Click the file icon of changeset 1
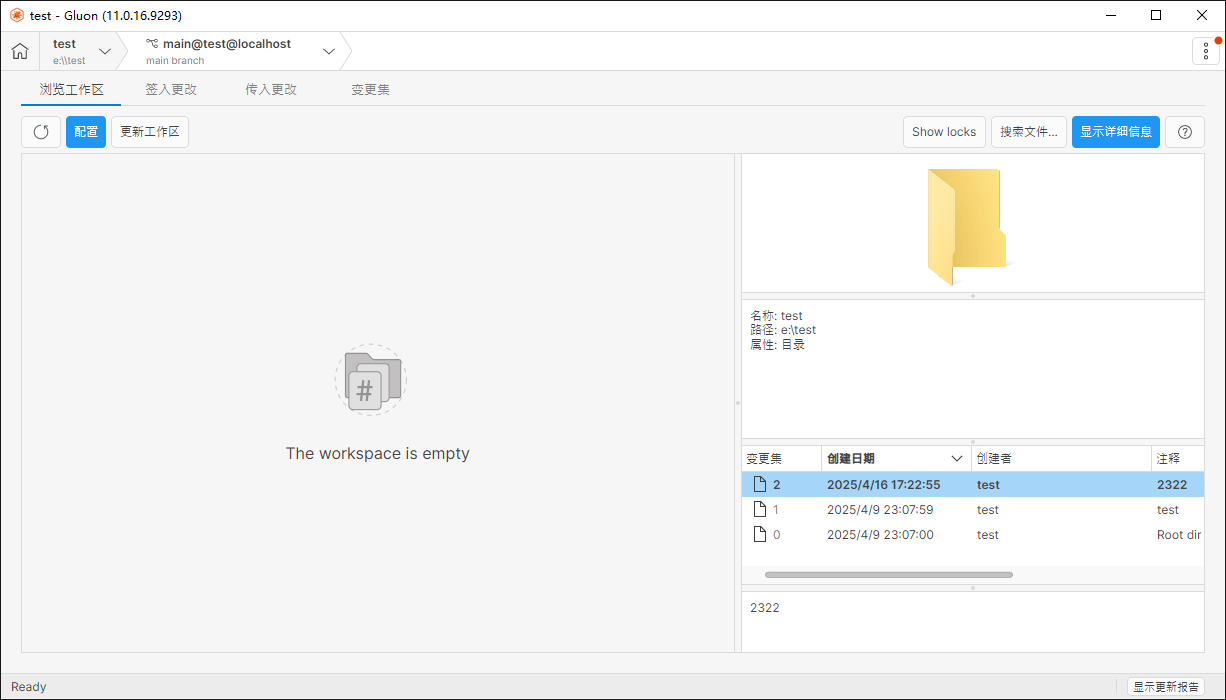 coord(759,510)
